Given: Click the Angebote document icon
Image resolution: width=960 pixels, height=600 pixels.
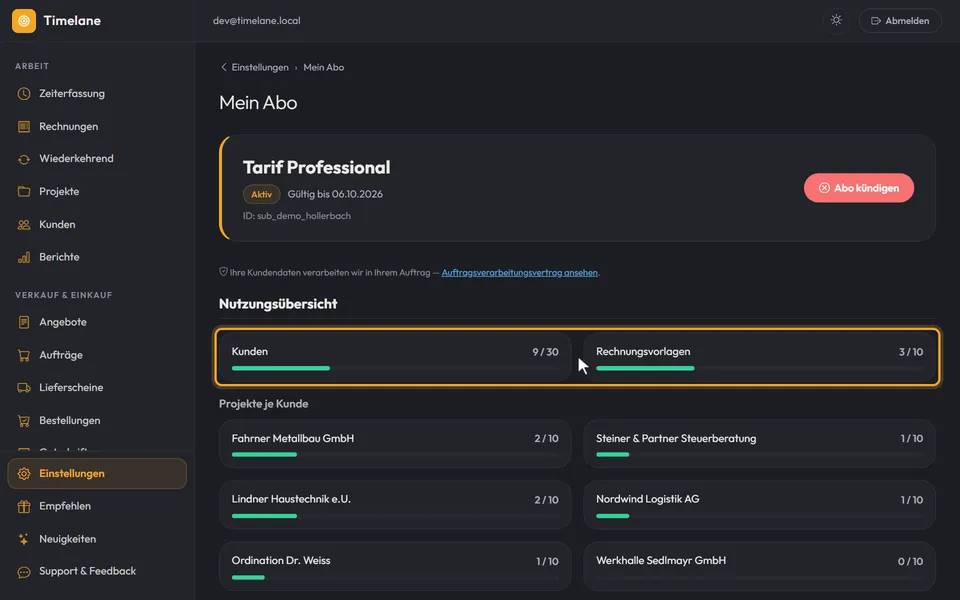Looking at the screenshot, I should (x=24, y=322).
